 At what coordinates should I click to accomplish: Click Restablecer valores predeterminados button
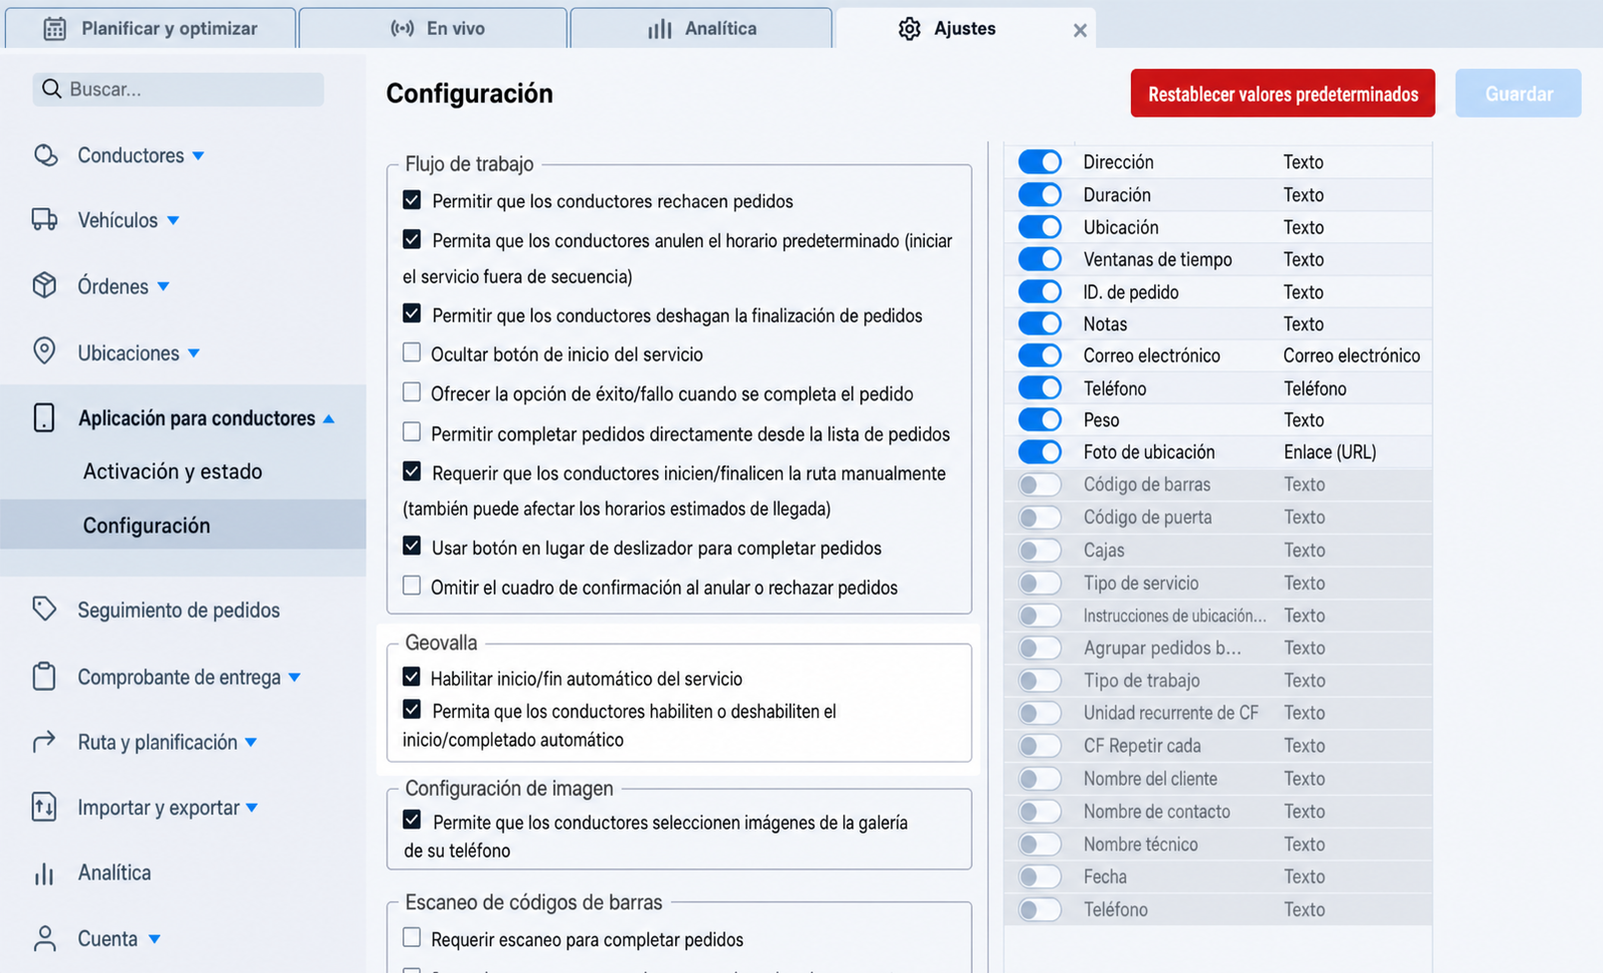click(1283, 93)
